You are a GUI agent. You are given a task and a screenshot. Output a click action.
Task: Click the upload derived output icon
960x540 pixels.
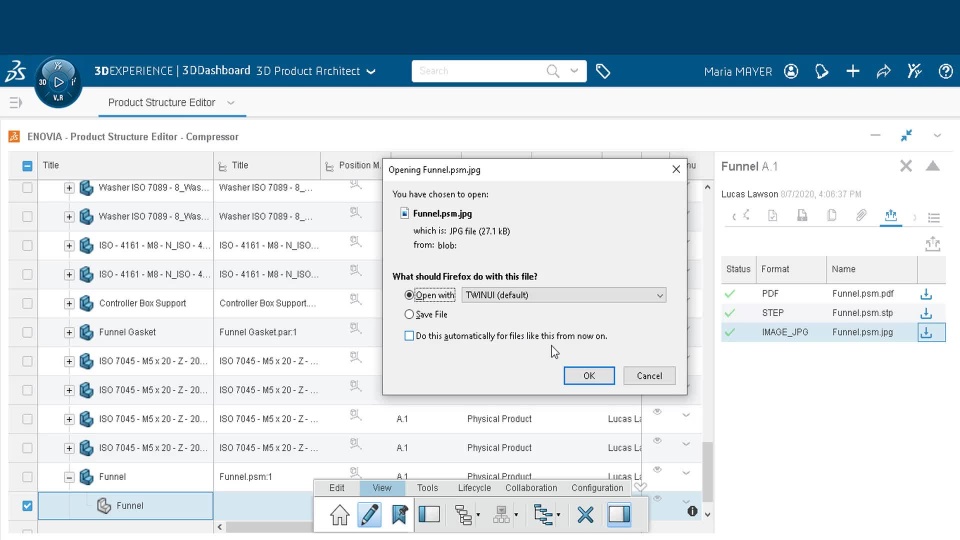(x=932, y=244)
